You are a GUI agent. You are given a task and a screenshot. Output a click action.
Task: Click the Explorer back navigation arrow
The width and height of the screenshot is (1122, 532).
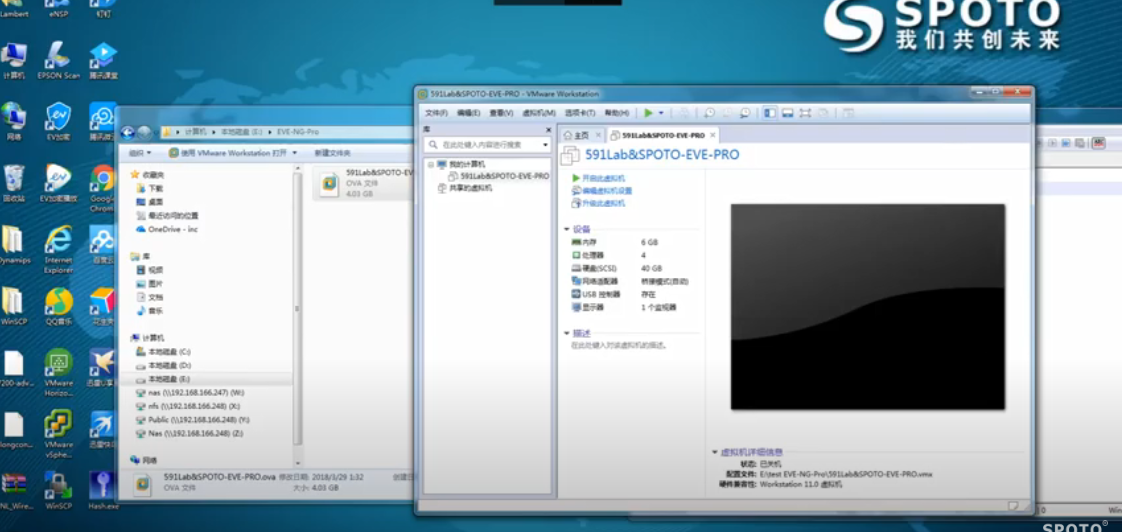tap(127, 132)
